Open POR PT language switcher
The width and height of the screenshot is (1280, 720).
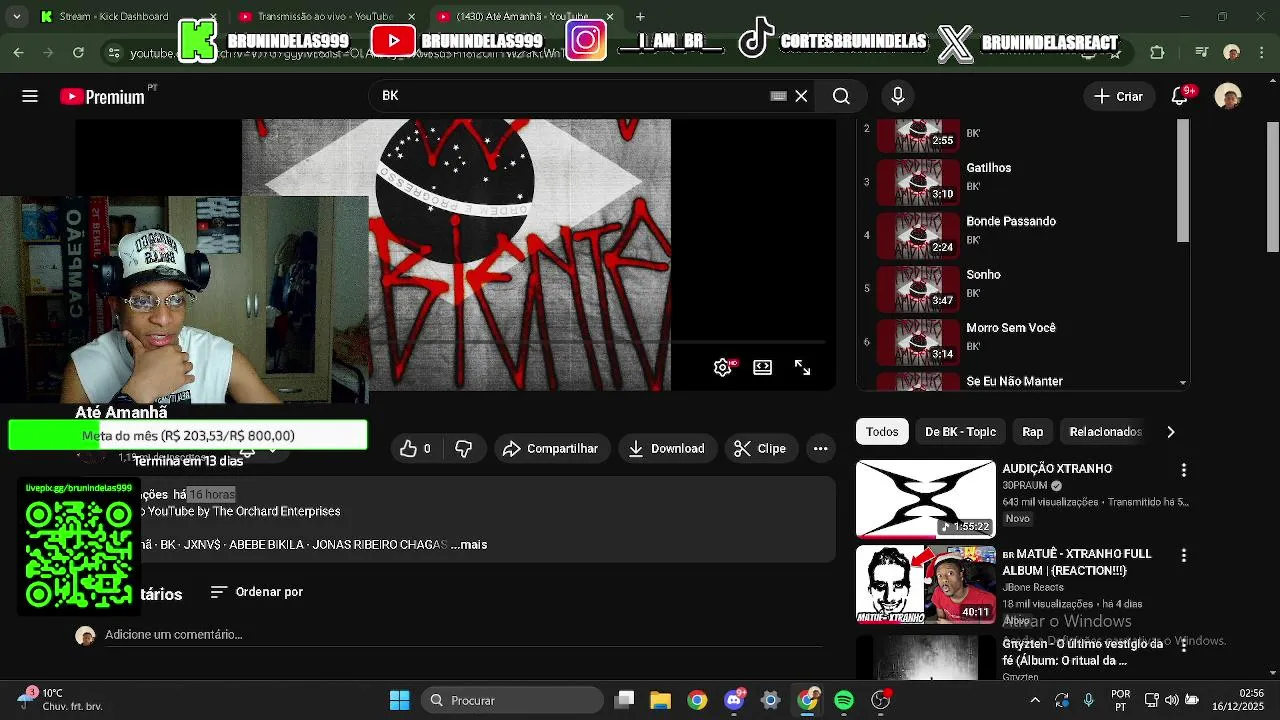(1121, 700)
